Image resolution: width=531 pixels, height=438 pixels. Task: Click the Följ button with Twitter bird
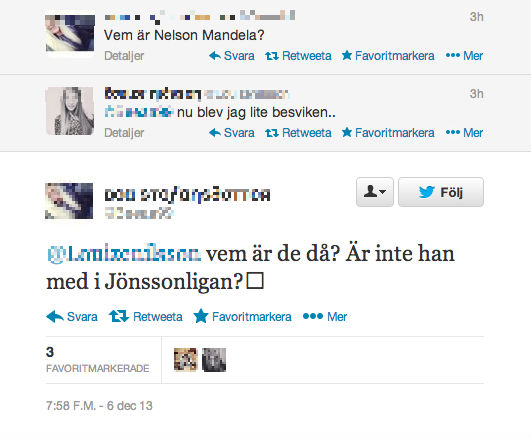(x=441, y=192)
